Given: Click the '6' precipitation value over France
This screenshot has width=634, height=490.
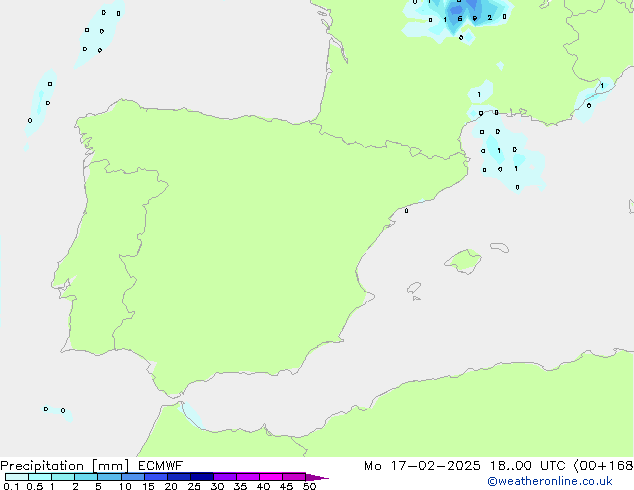Looking at the screenshot, I should tap(460, 19).
